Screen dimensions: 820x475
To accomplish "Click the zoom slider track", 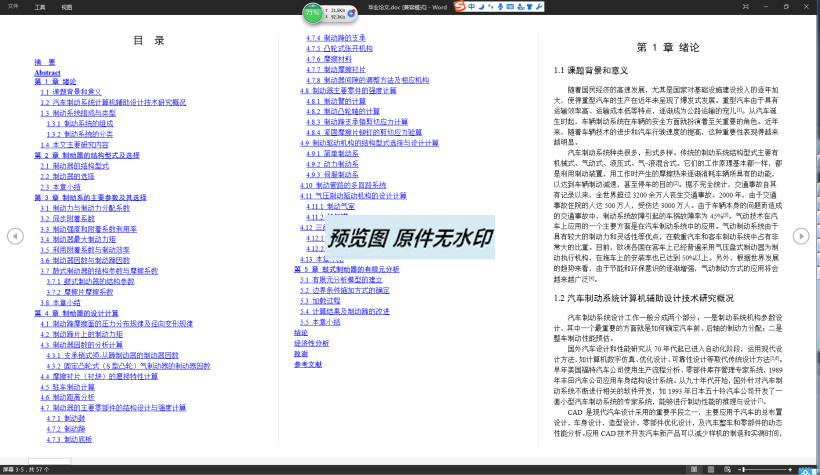I will point(765,470).
